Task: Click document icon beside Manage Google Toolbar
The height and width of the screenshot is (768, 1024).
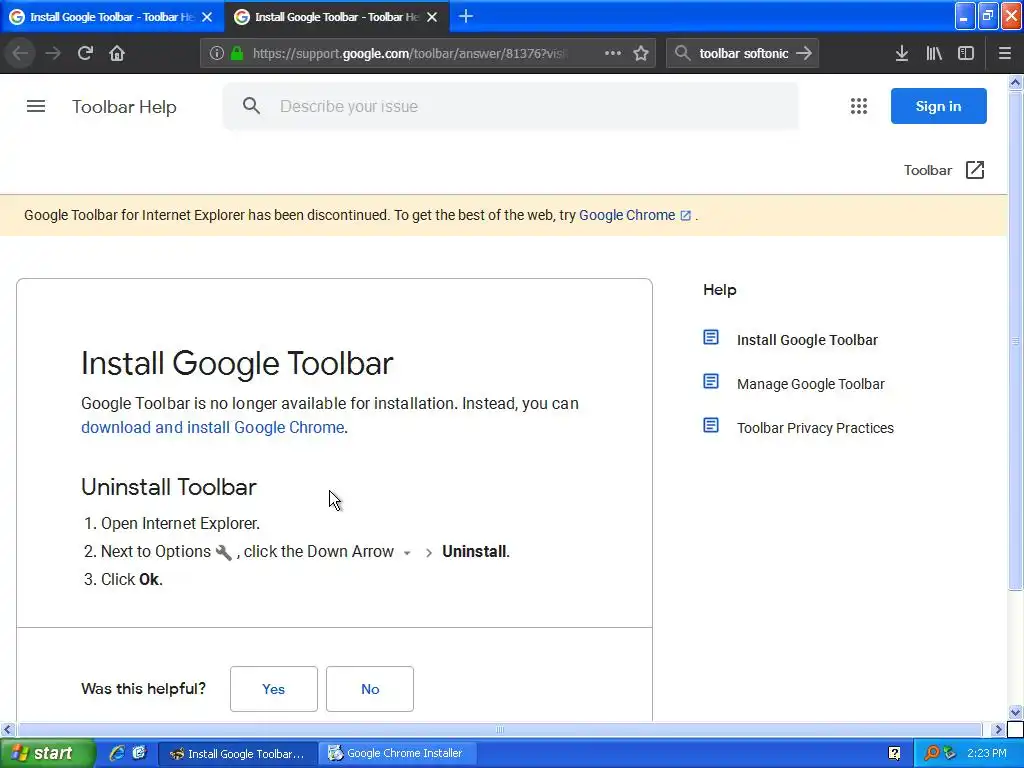Action: pos(711,381)
